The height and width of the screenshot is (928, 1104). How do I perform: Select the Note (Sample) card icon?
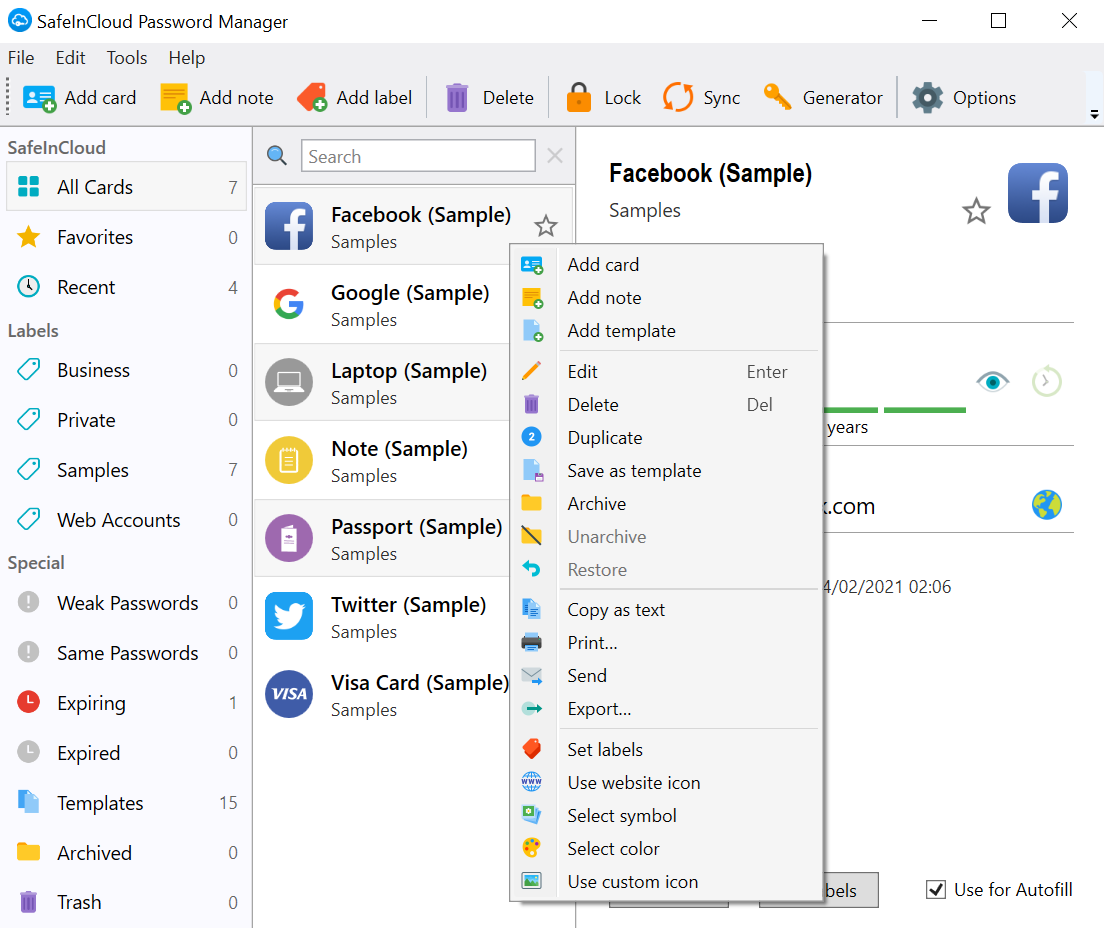(x=289, y=460)
